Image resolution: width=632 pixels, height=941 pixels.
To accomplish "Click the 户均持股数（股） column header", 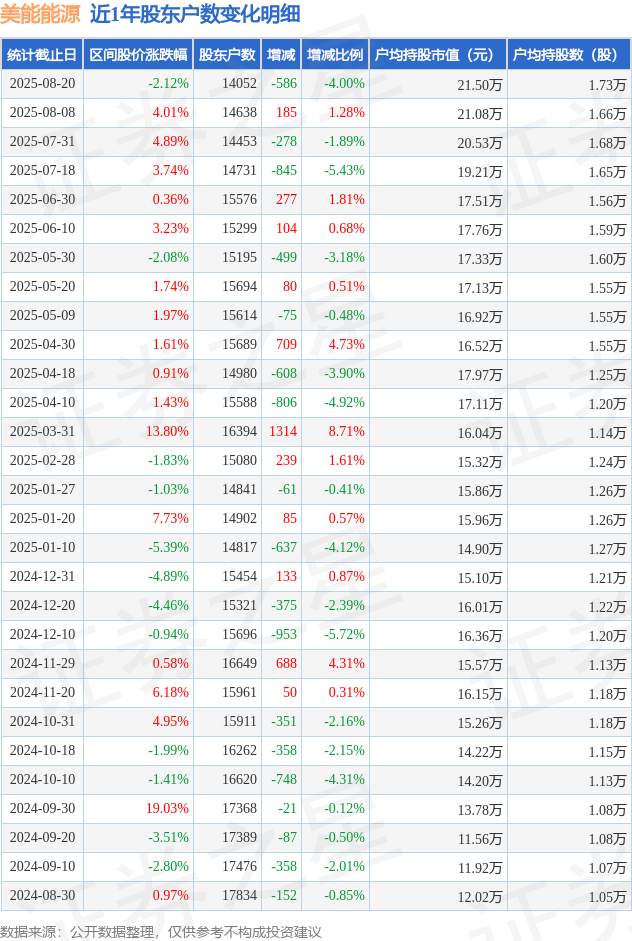I will click(567, 55).
